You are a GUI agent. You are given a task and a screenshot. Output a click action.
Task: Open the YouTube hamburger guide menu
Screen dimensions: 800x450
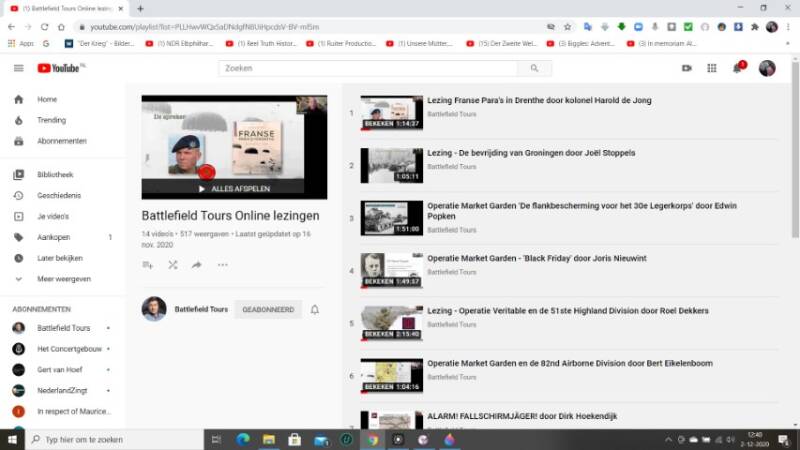point(18,68)
